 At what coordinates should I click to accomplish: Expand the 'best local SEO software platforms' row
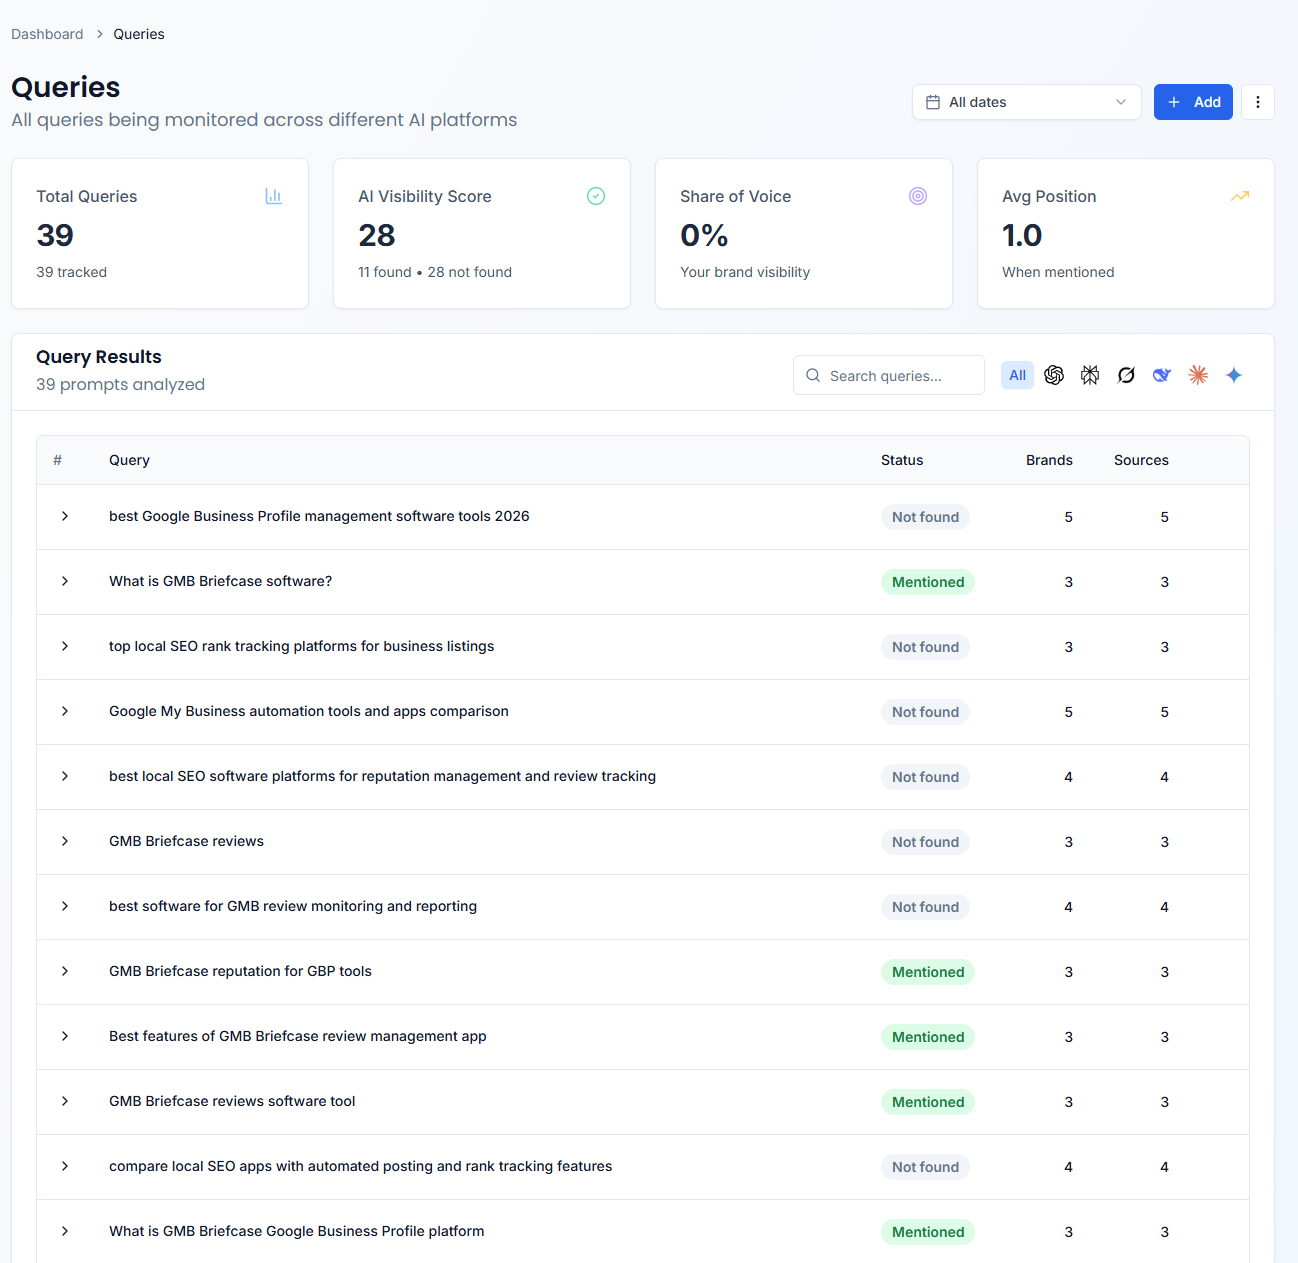tap(65, 776)
